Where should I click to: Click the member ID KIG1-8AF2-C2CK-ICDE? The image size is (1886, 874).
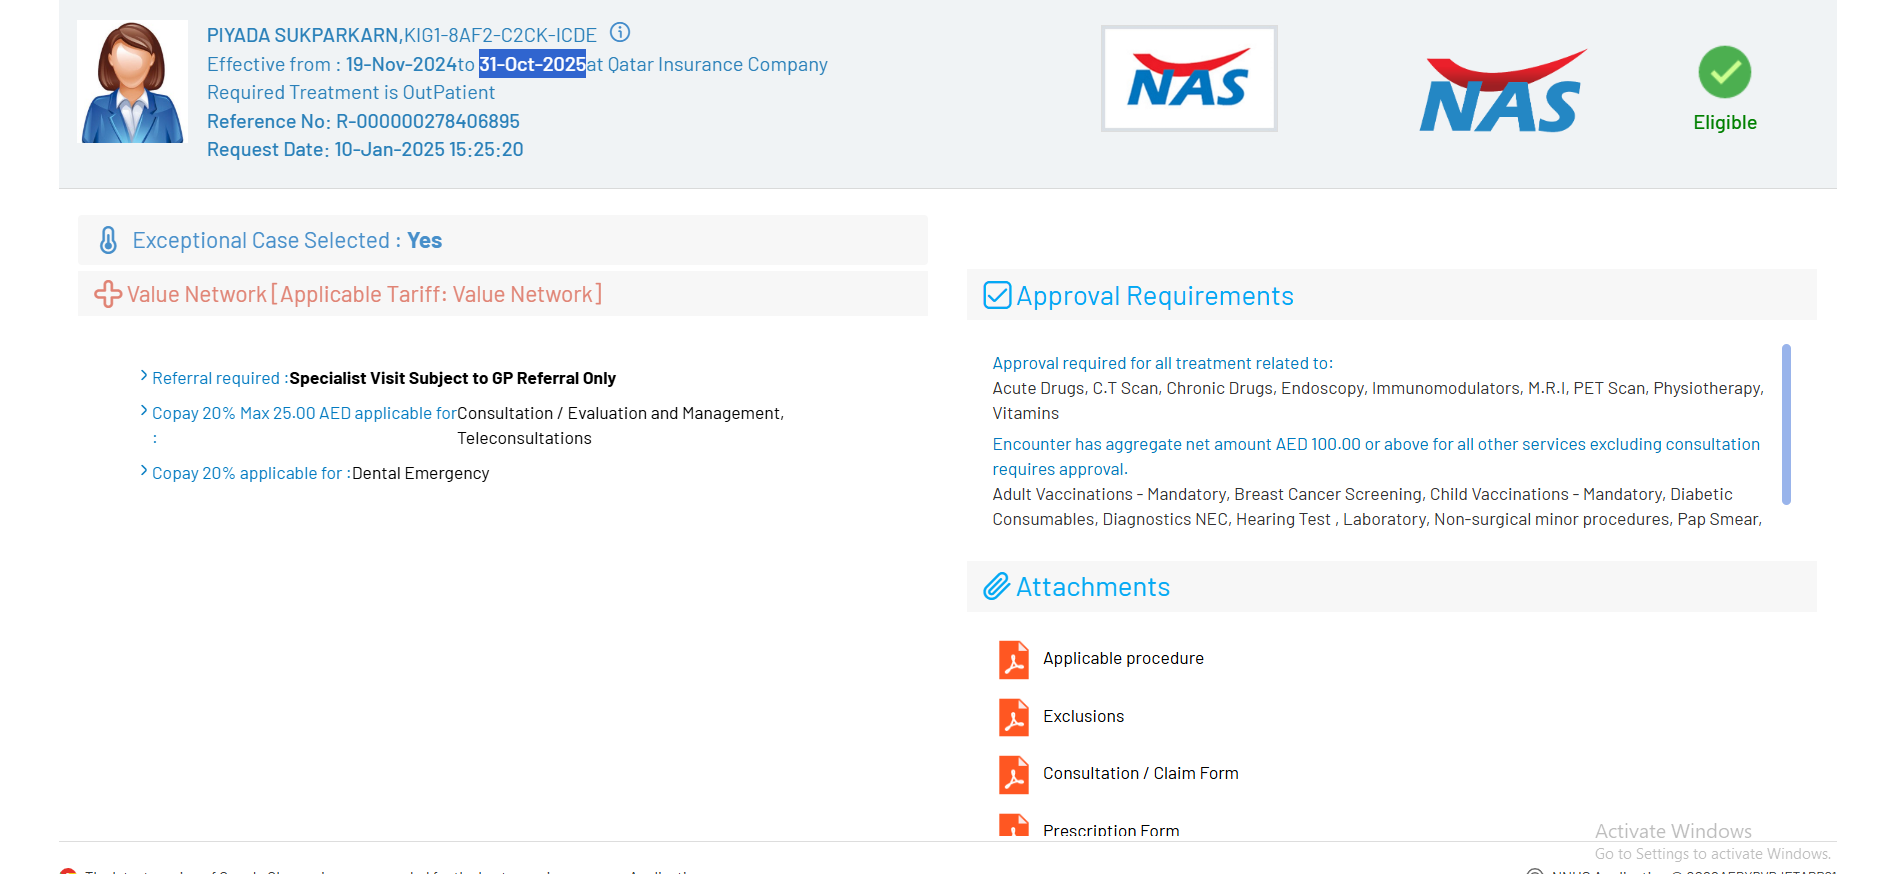[x=500, y=35]
